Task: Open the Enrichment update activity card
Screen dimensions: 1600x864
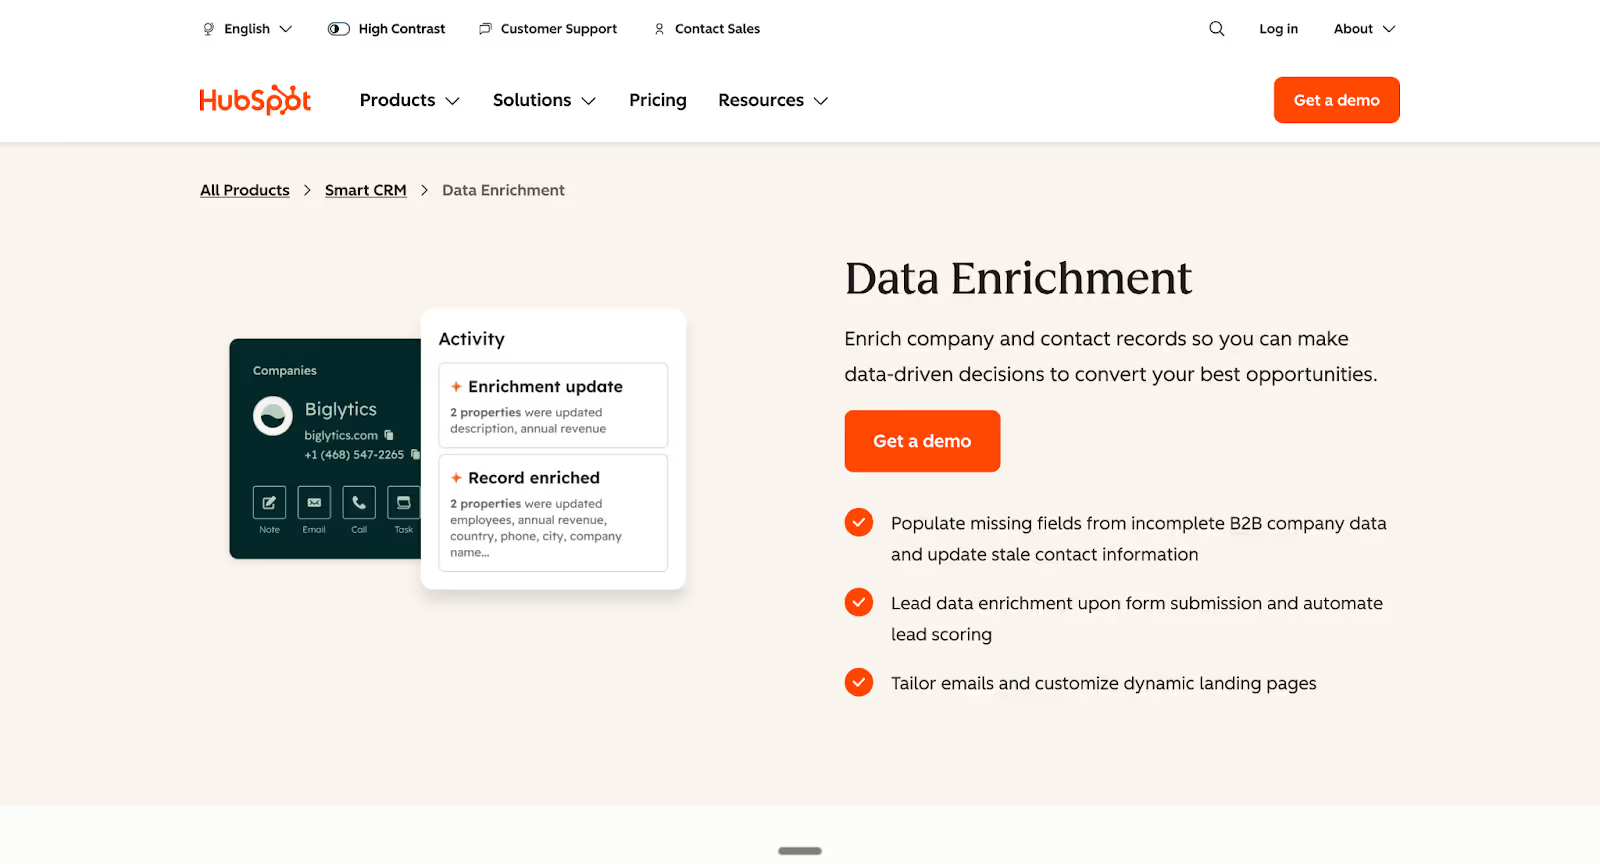Action: 553,405
